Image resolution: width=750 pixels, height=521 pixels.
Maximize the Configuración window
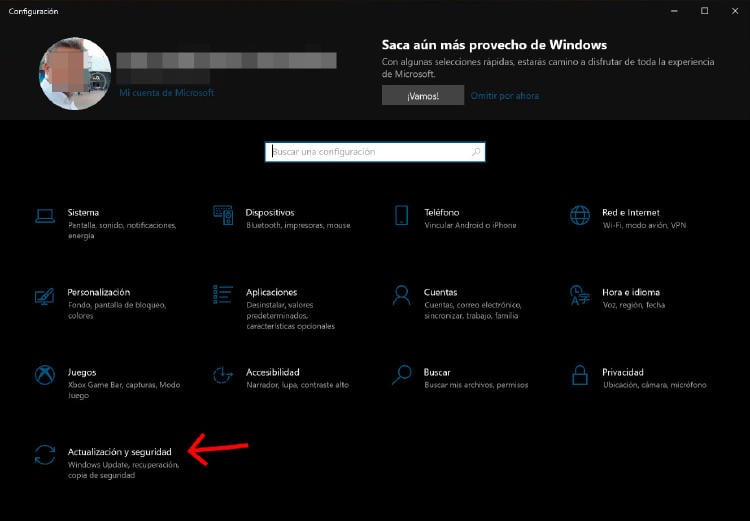pyautogui.click(x=704, y=11)
